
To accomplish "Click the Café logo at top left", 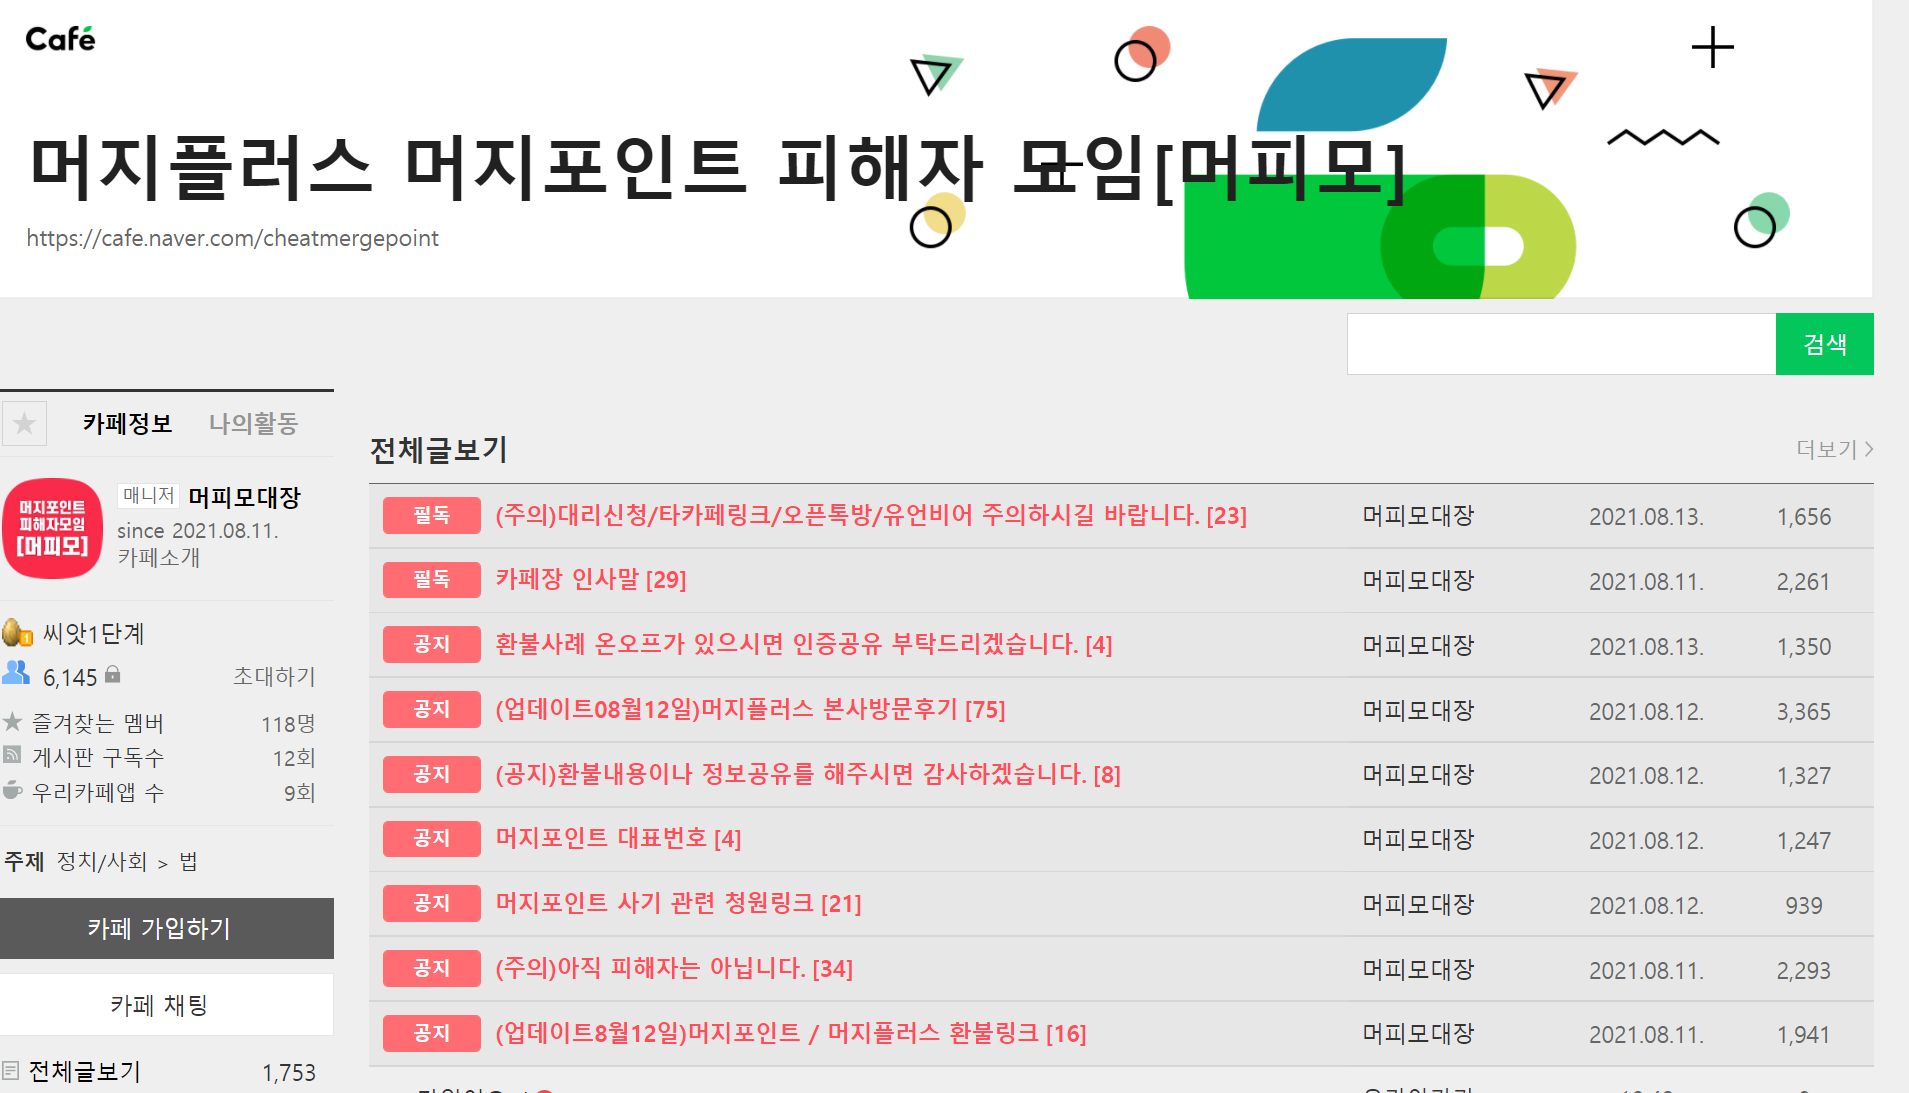I will click(60, 39).
